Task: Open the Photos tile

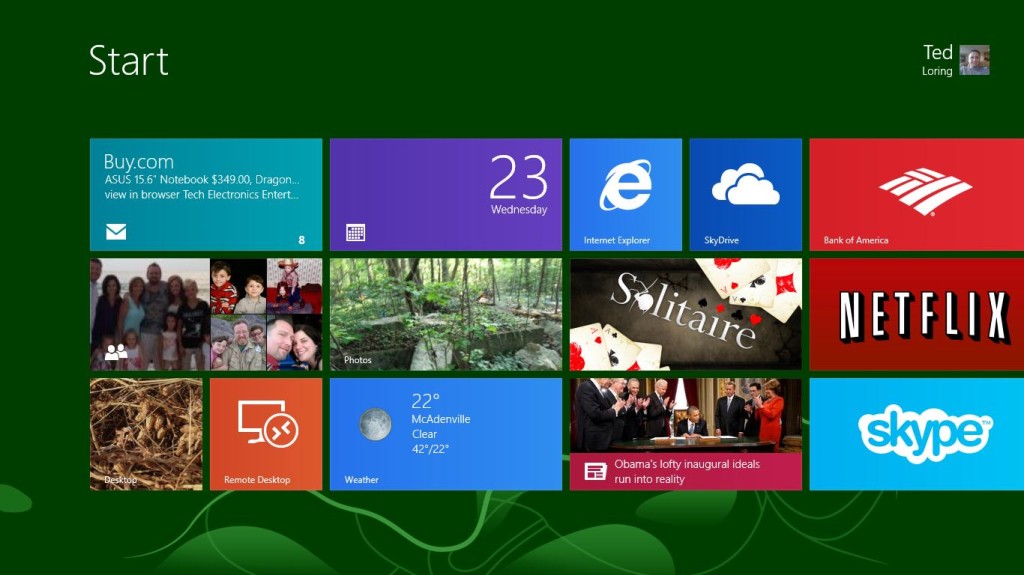Action: tap(445, 314)
